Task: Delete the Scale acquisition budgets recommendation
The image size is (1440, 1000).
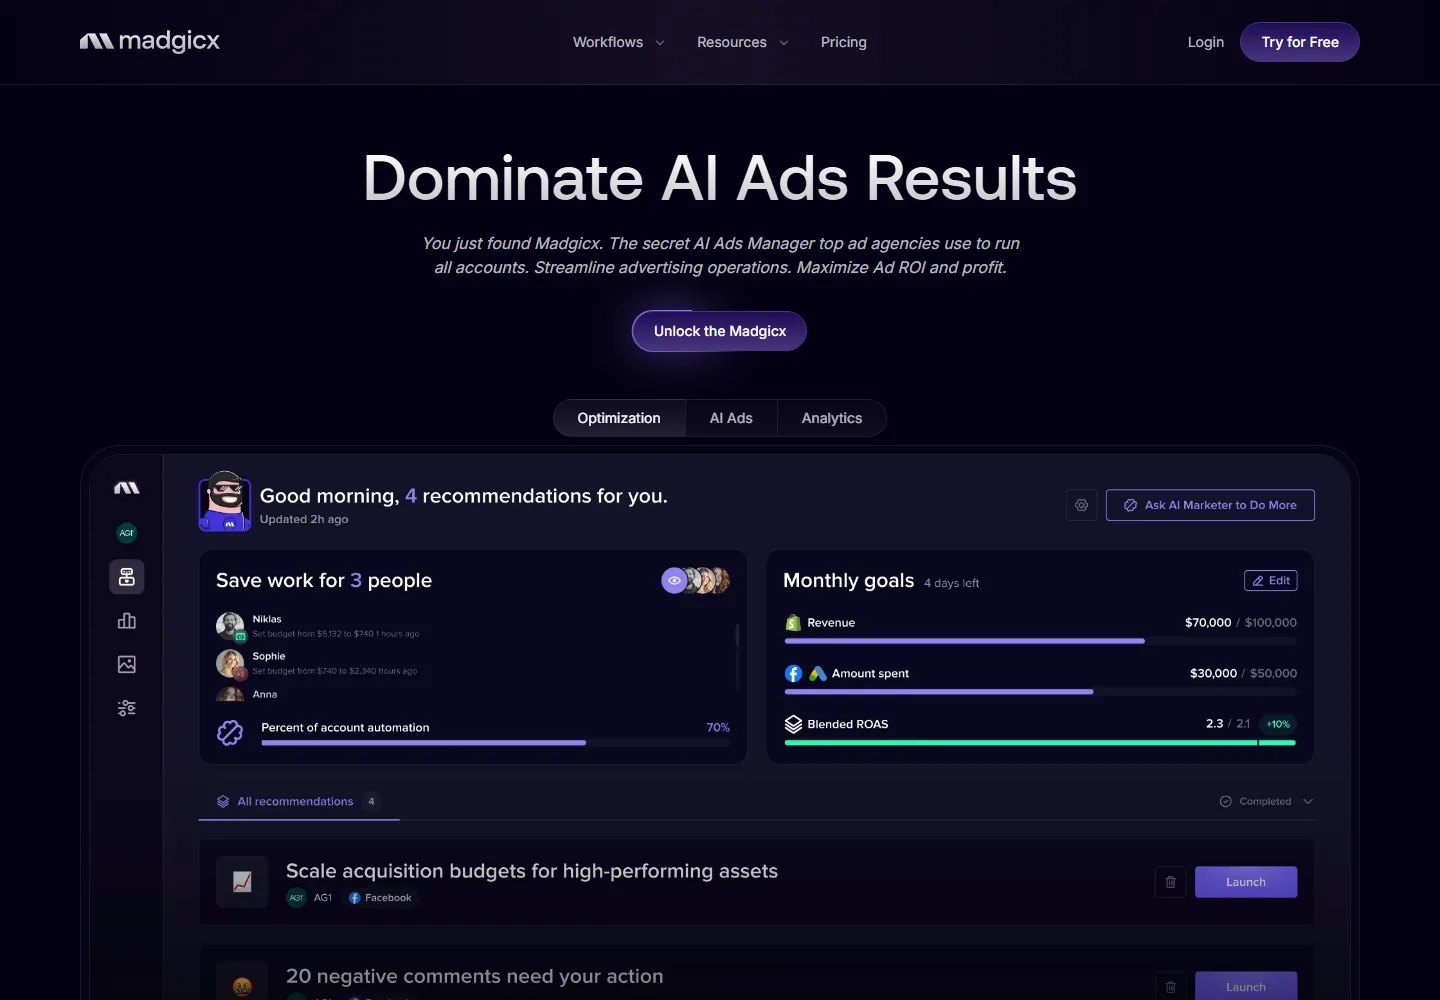Action: coord(1170,882)
